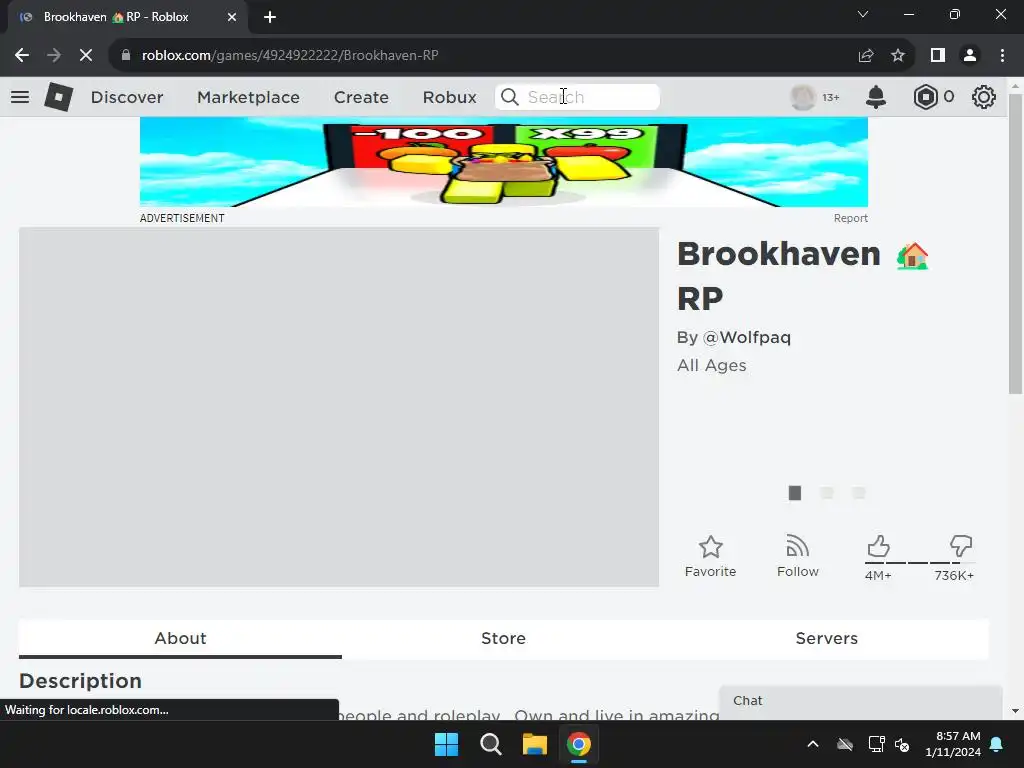Stop loading the page
The height and width of the screenshot is (768, 1024).
click(86, 56)
